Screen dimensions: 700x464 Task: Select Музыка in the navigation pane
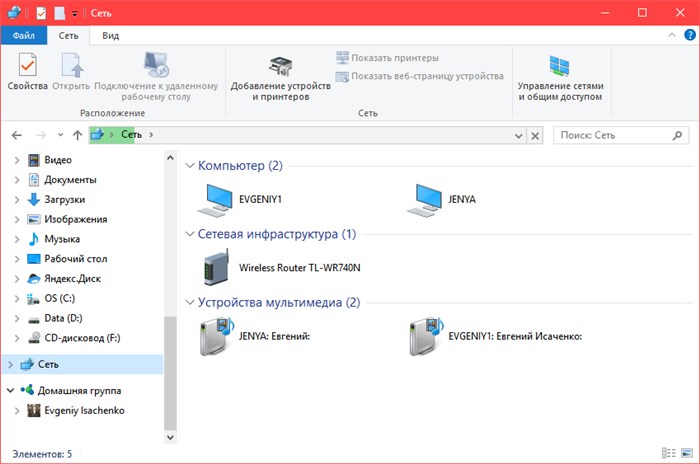point(62,239)
